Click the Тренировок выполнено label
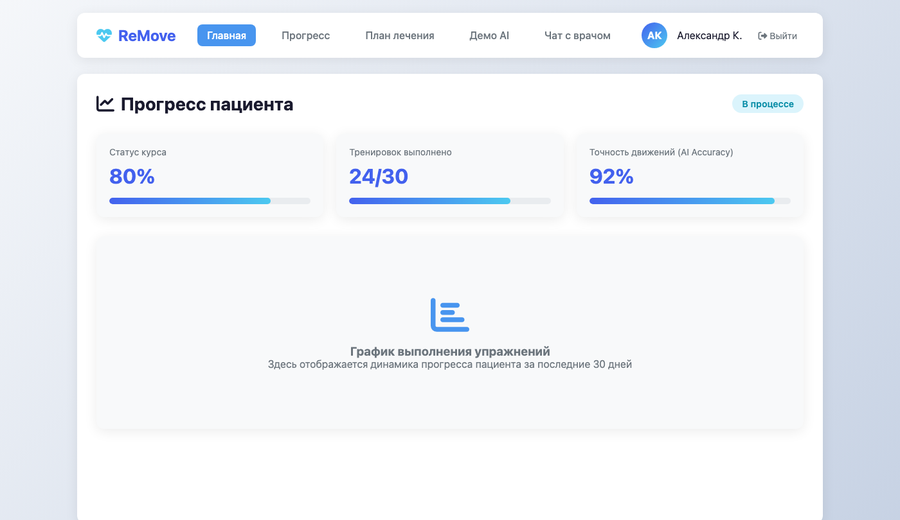 click(x=401, y=152)
